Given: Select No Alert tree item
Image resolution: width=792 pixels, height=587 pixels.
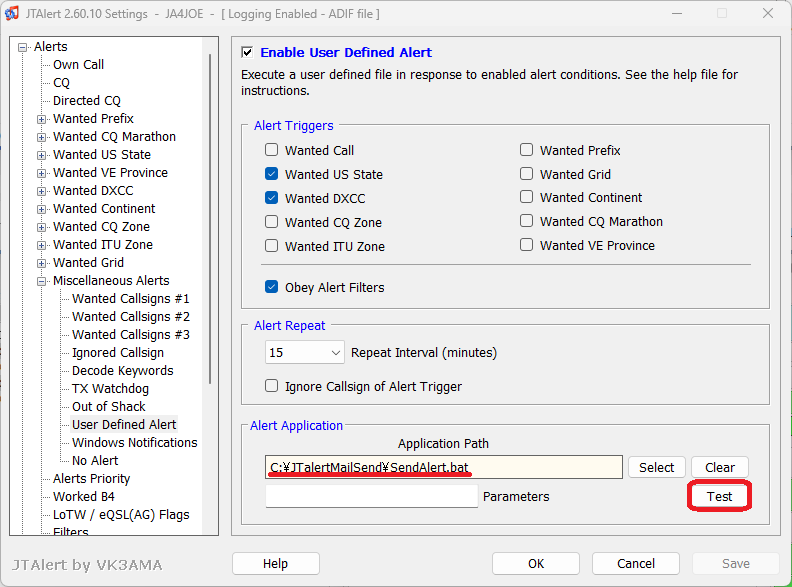Looking at the screenshot, I should coord(95,461).
